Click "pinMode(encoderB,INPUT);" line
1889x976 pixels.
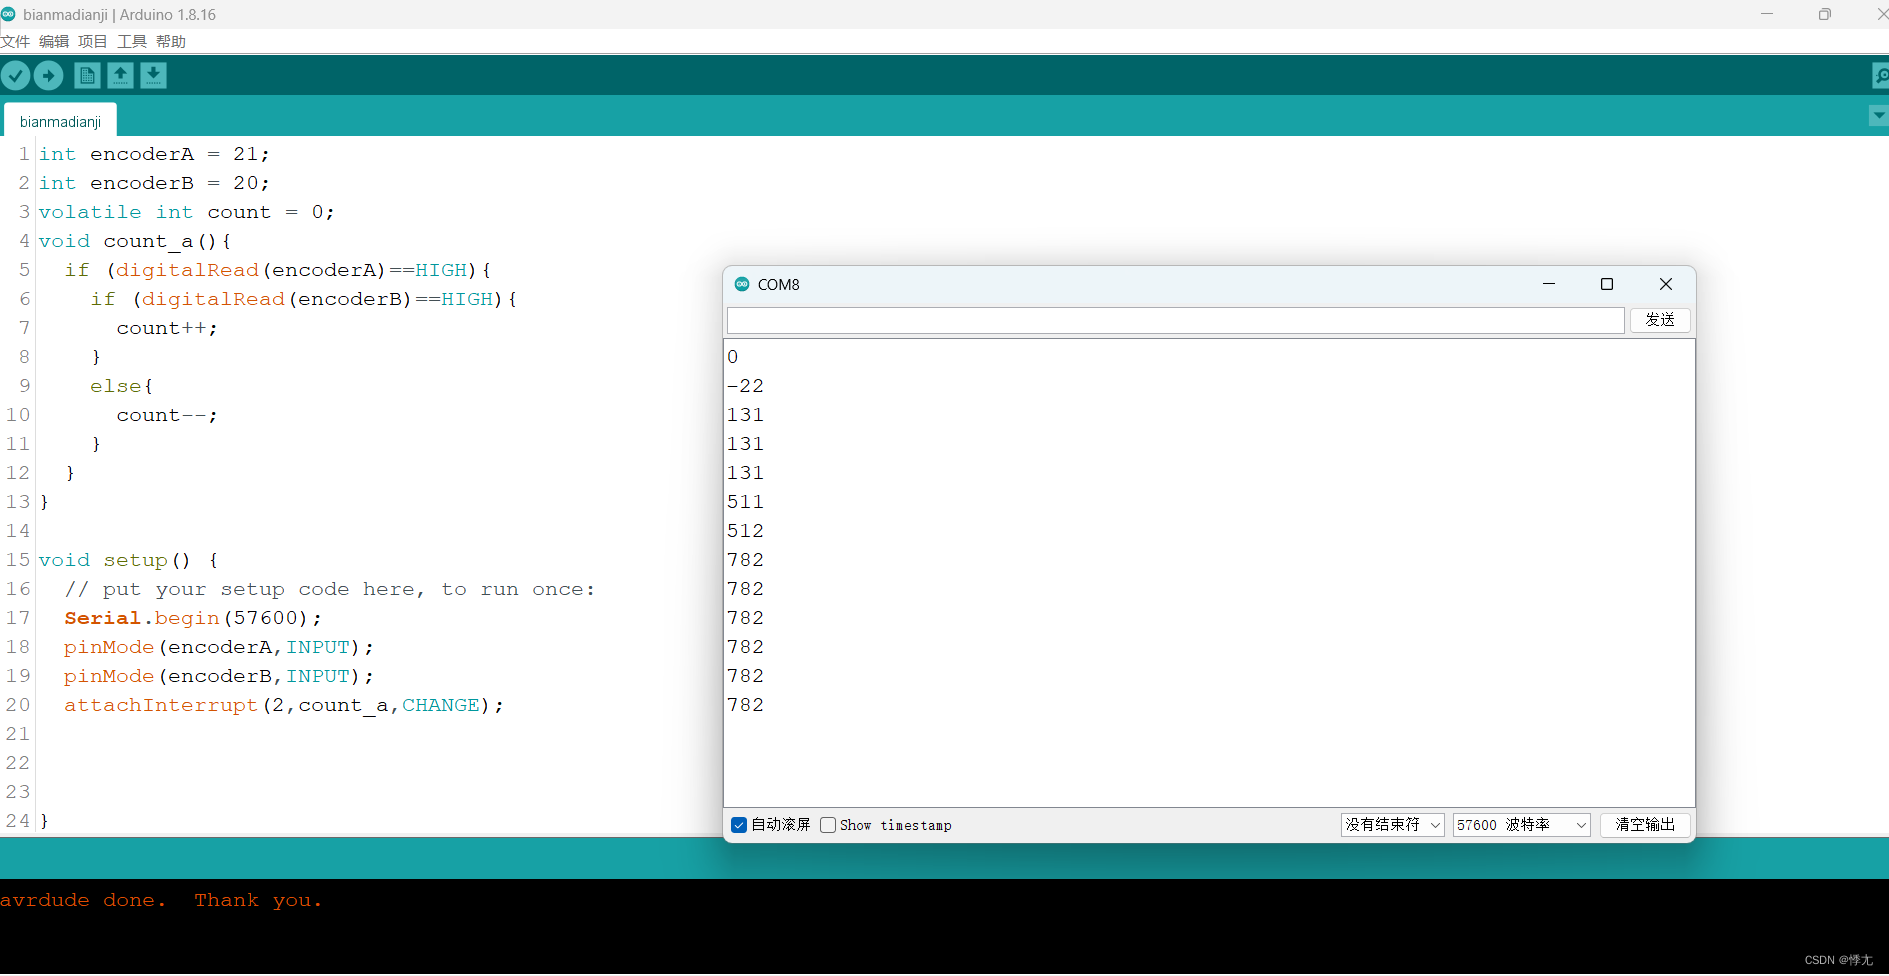pyautogui.click(x=219, y=676)
